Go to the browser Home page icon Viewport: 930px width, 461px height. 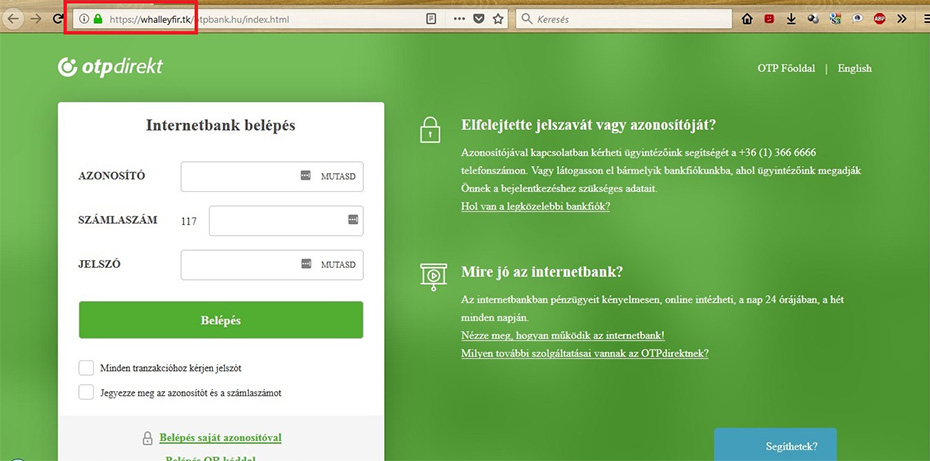coord(747,19)
